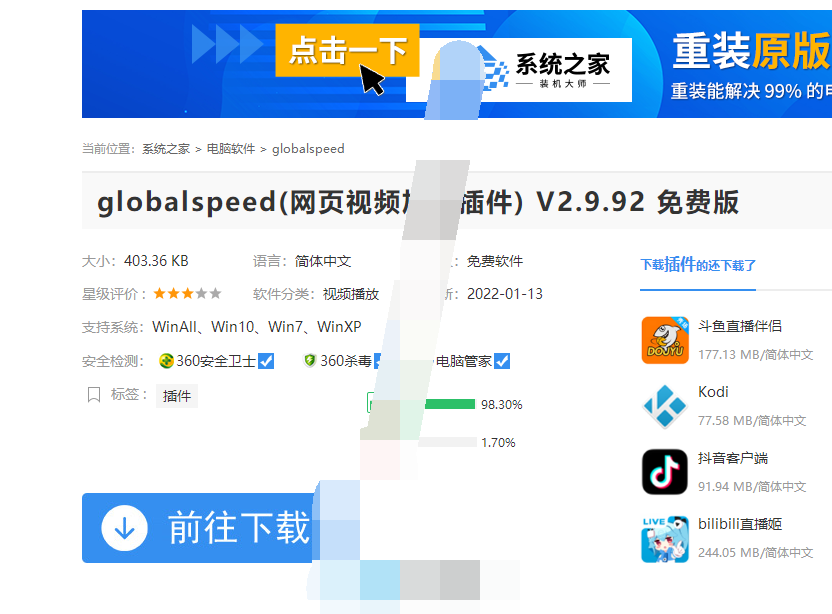Switch to the 下载插件的还下载了 tab
832x614 pixels.
coord(698,265)
